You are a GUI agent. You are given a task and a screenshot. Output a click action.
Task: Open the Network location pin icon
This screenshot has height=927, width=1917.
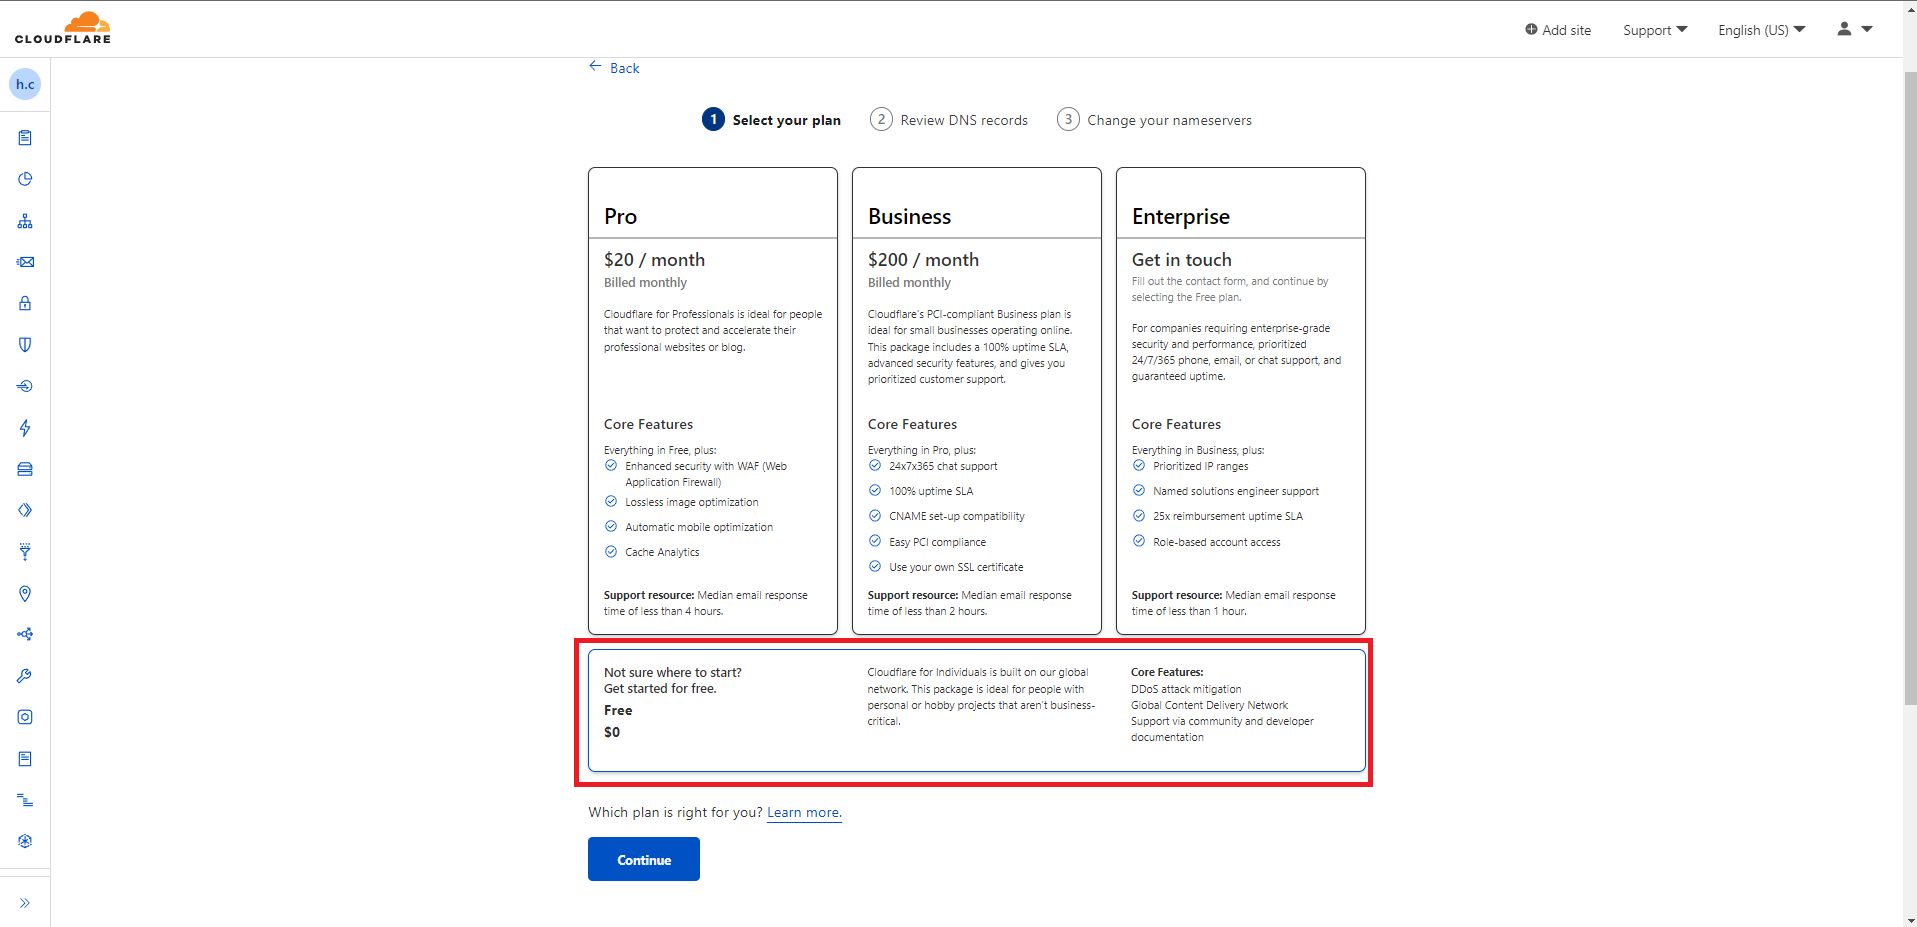coord(25,593)
